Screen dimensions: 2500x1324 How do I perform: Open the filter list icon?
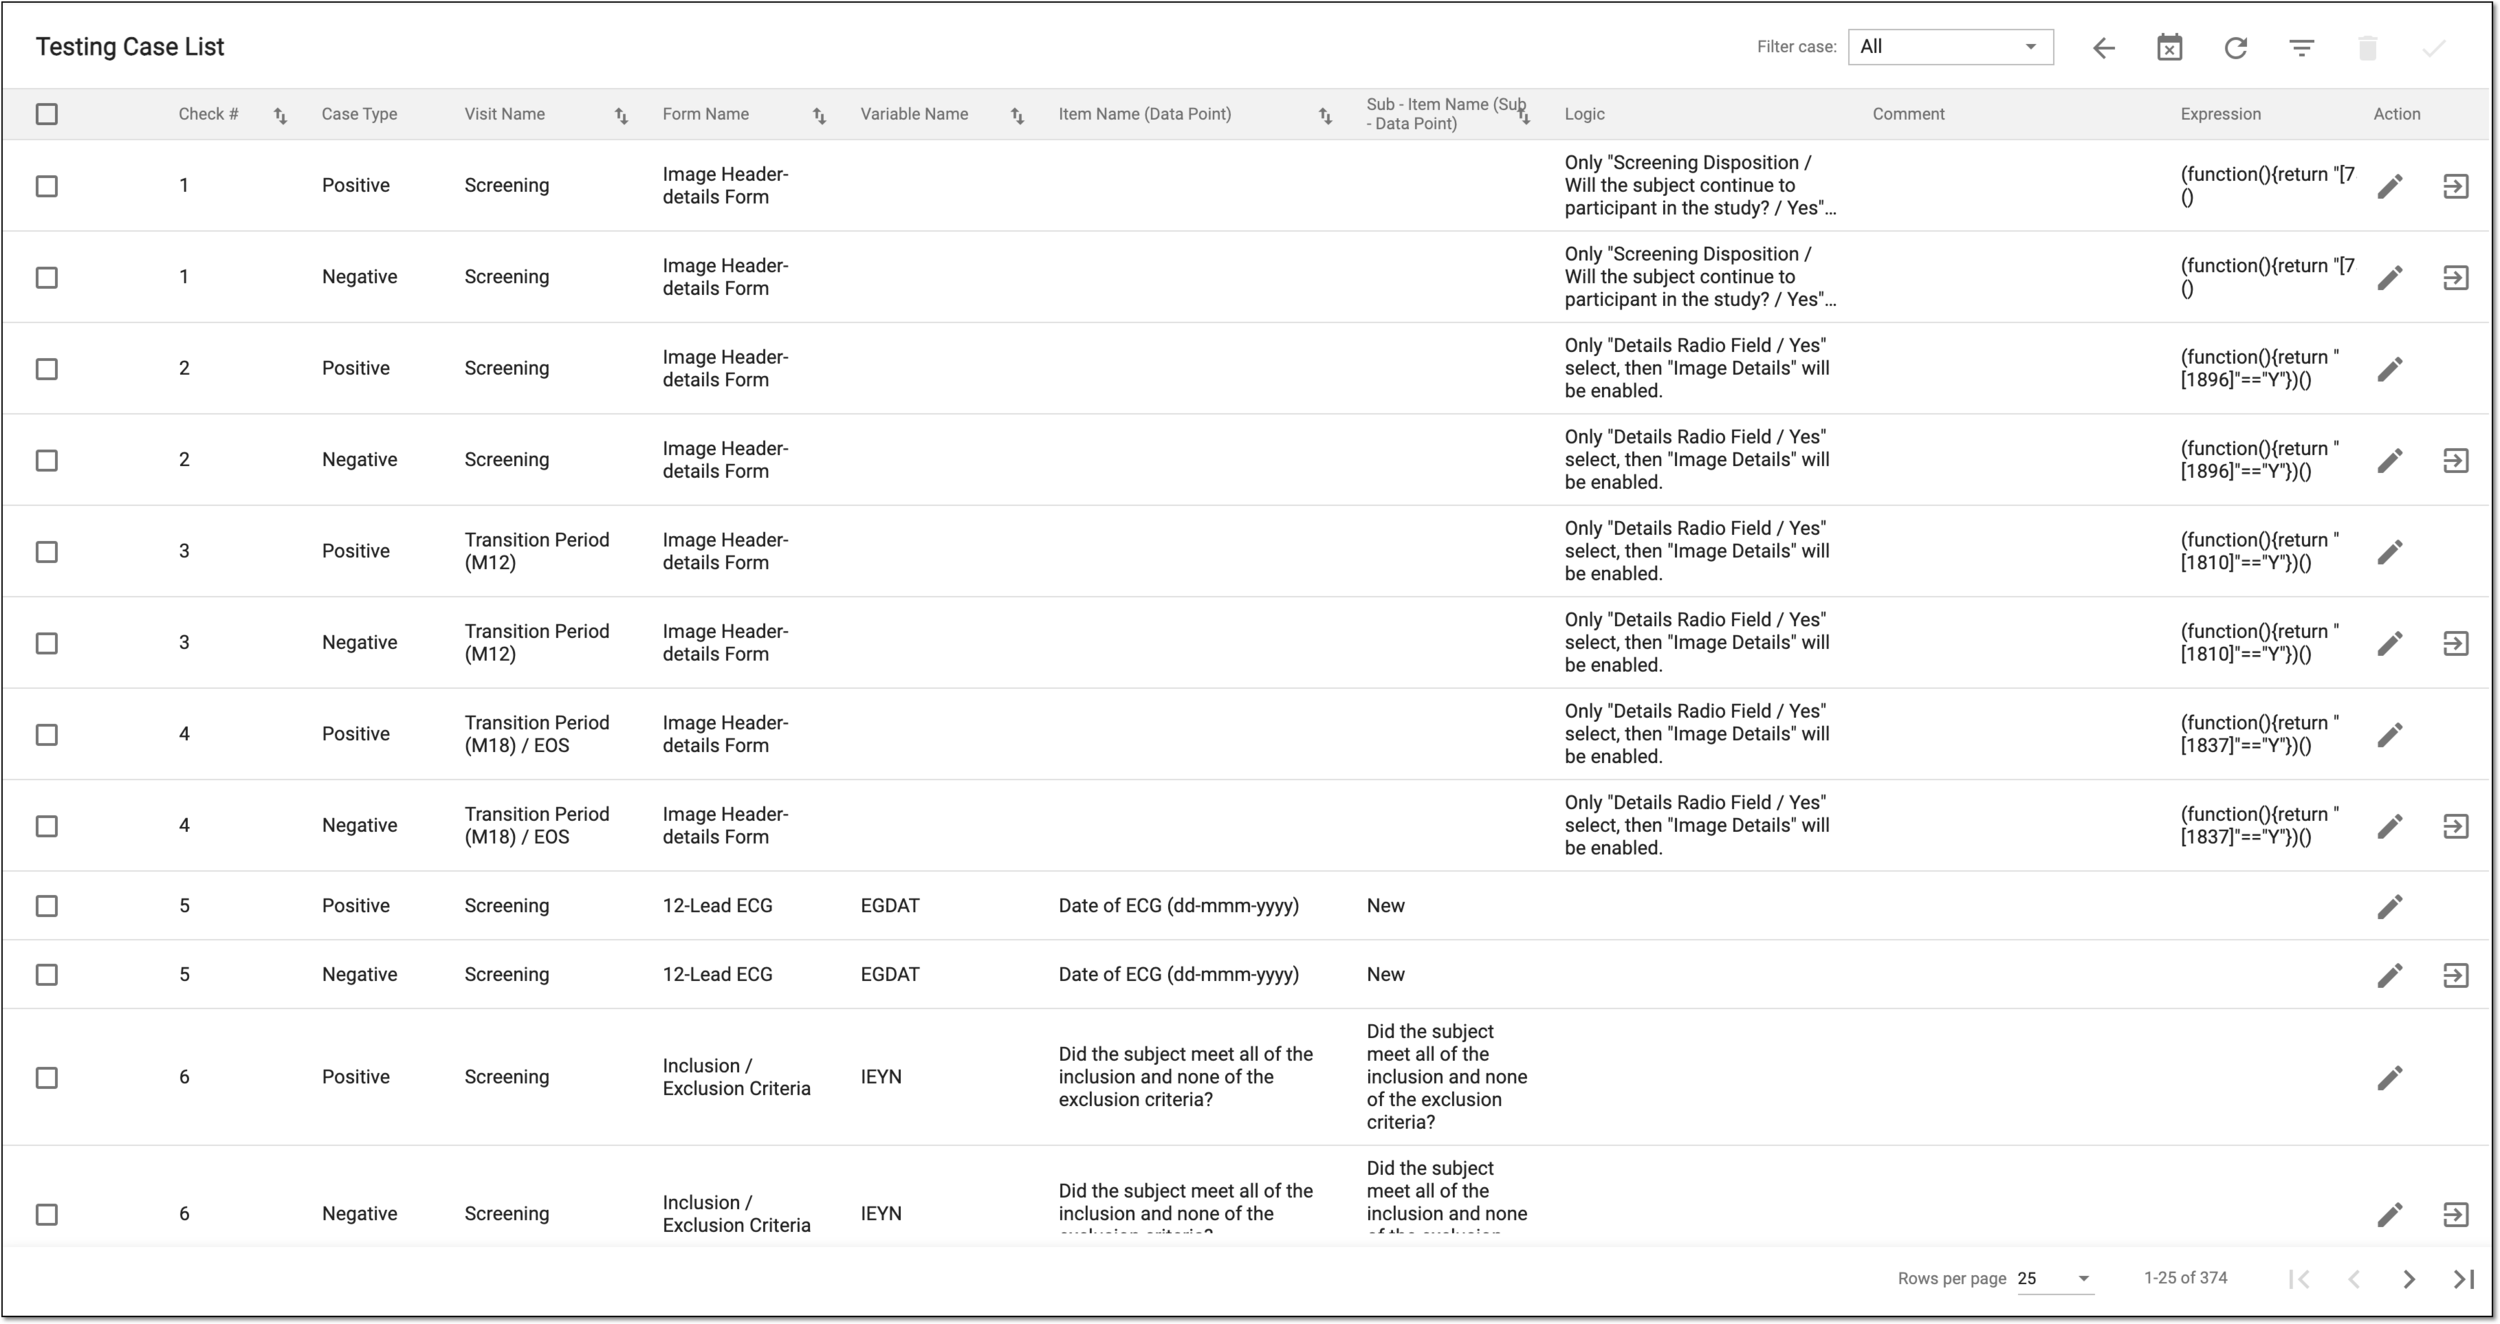pyautogui.click(x=2302, y=48)
